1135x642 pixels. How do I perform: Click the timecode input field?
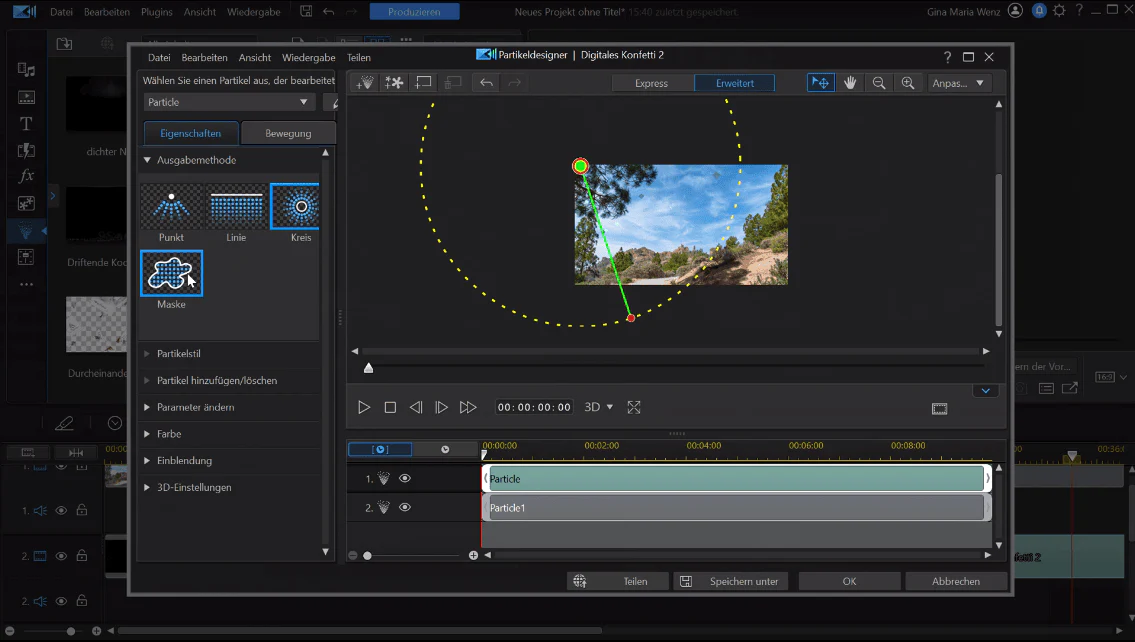click(x=534, y=407)
